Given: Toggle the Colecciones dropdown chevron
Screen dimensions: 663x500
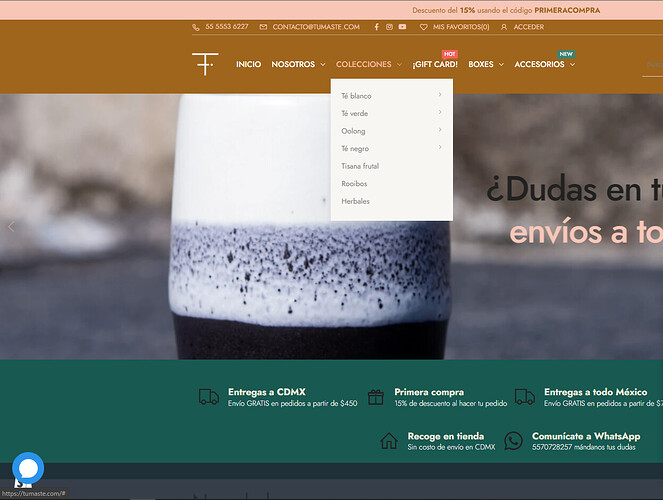Looking at the screenshot, I should [399, 65].
